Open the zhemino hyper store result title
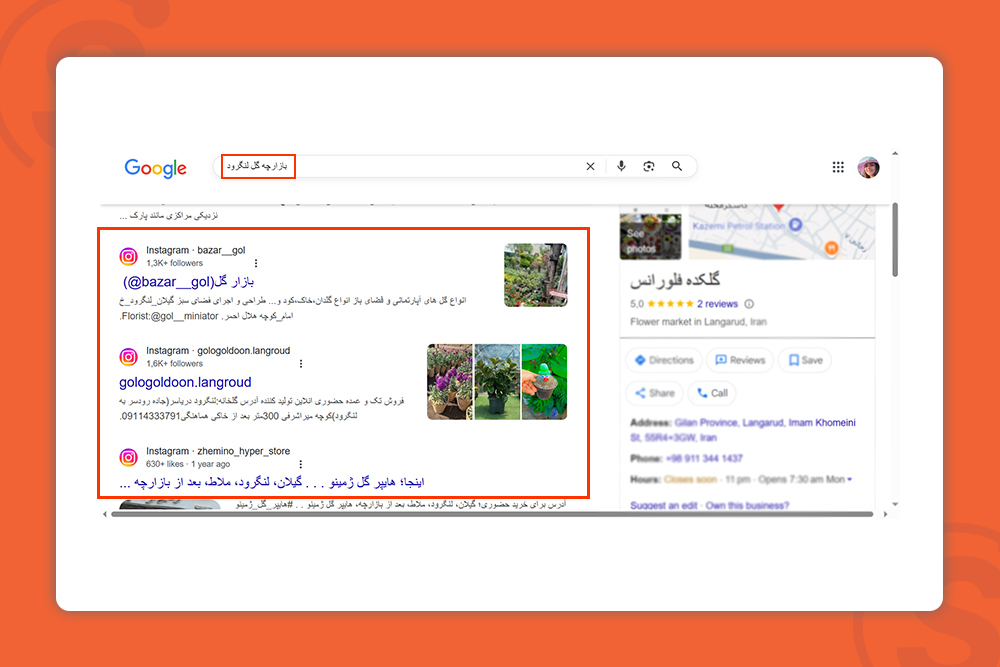This screenshot has height=667, width=1000. coord(272,482)
